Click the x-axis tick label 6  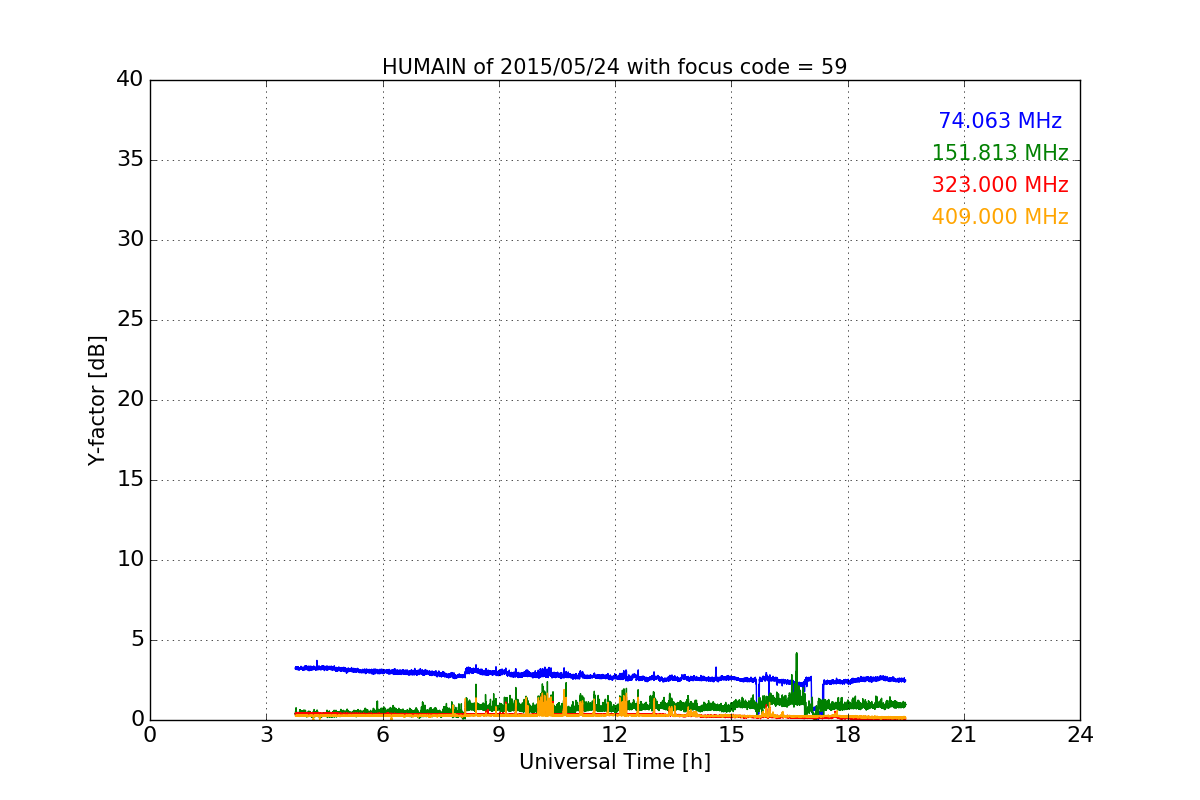pyautogui.click(x=382, y=735)
